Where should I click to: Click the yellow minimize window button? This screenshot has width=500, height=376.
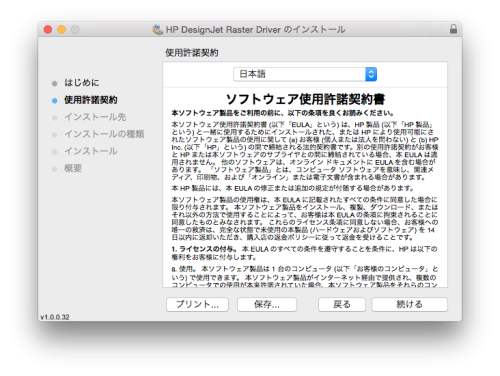[62, 29]
